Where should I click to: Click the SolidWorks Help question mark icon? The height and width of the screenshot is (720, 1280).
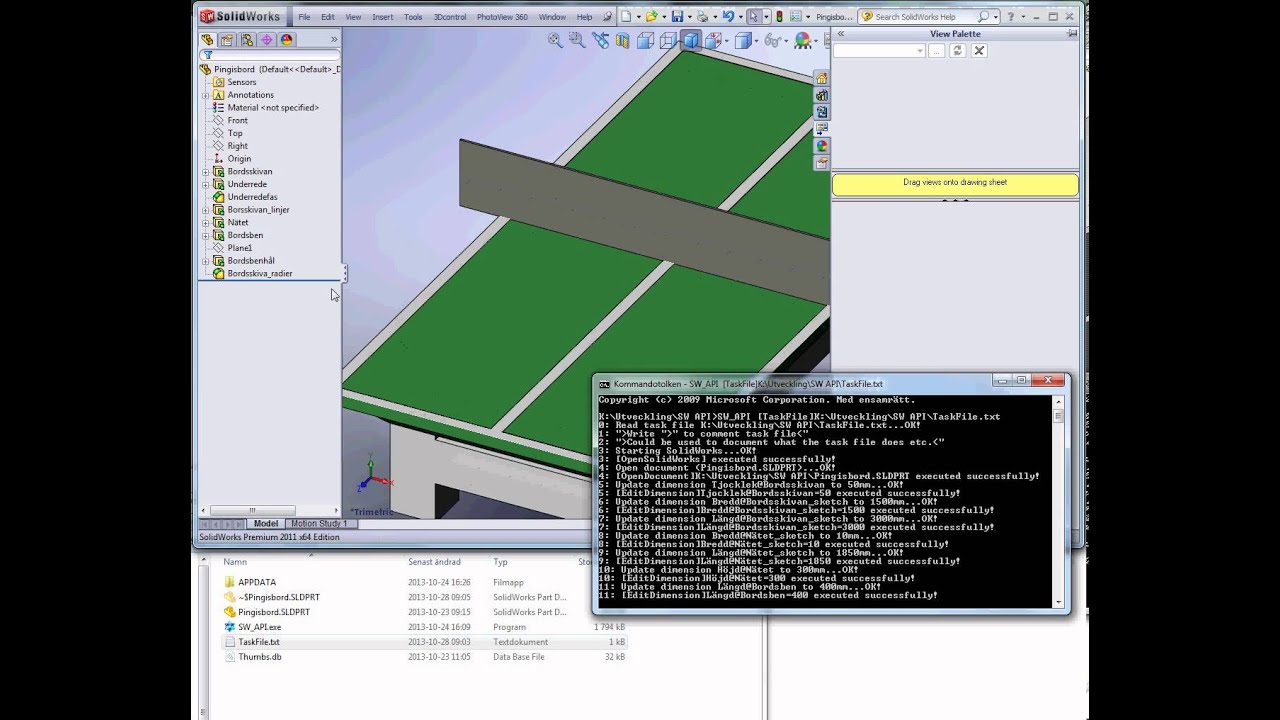point(1011,16)
